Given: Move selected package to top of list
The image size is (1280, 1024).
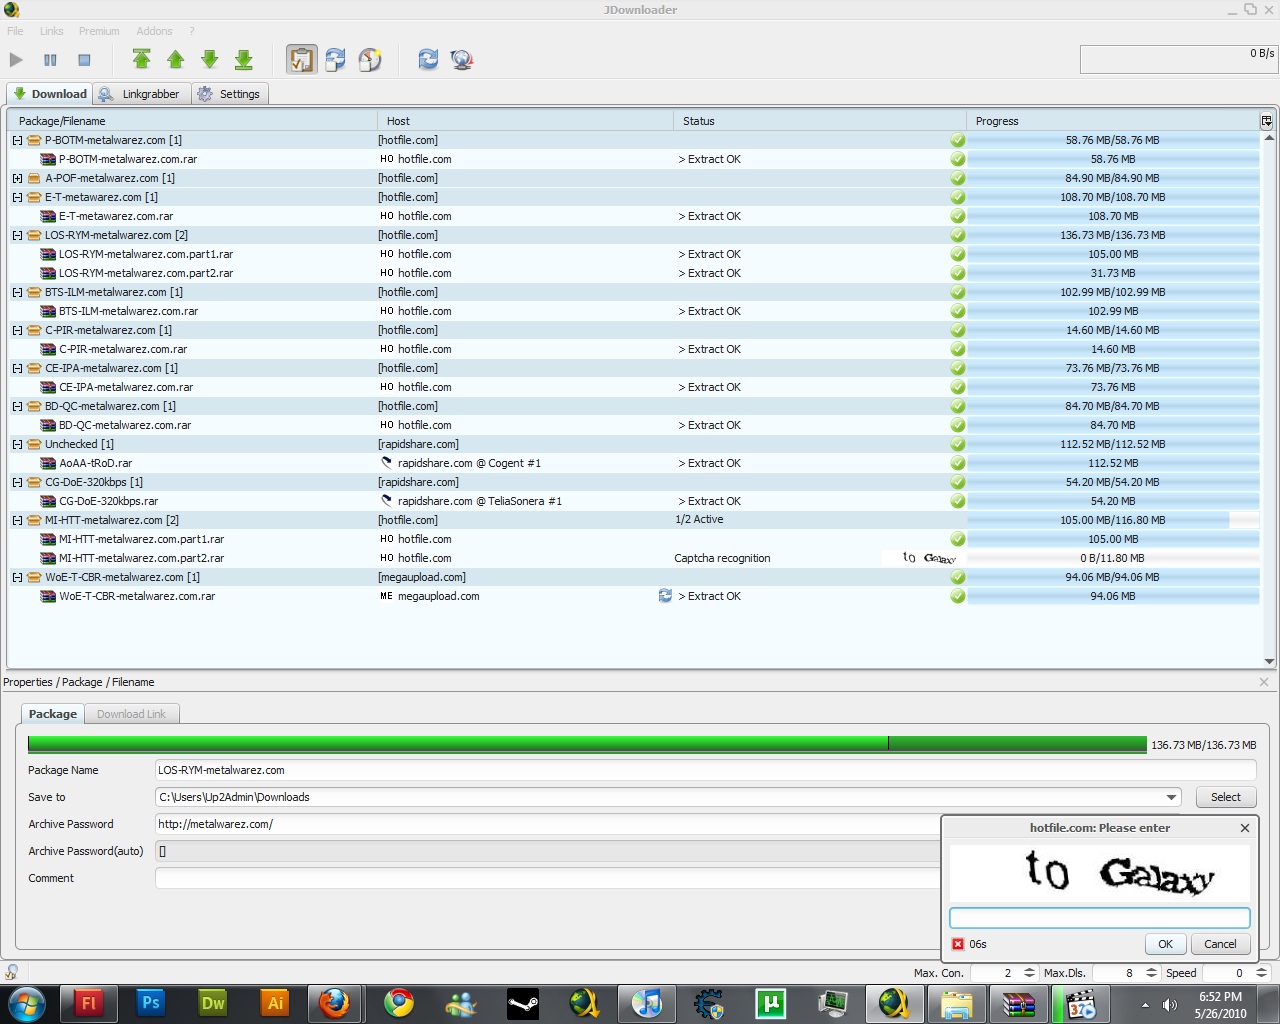Looking at the screenshot, I should (x=141, y=60).
